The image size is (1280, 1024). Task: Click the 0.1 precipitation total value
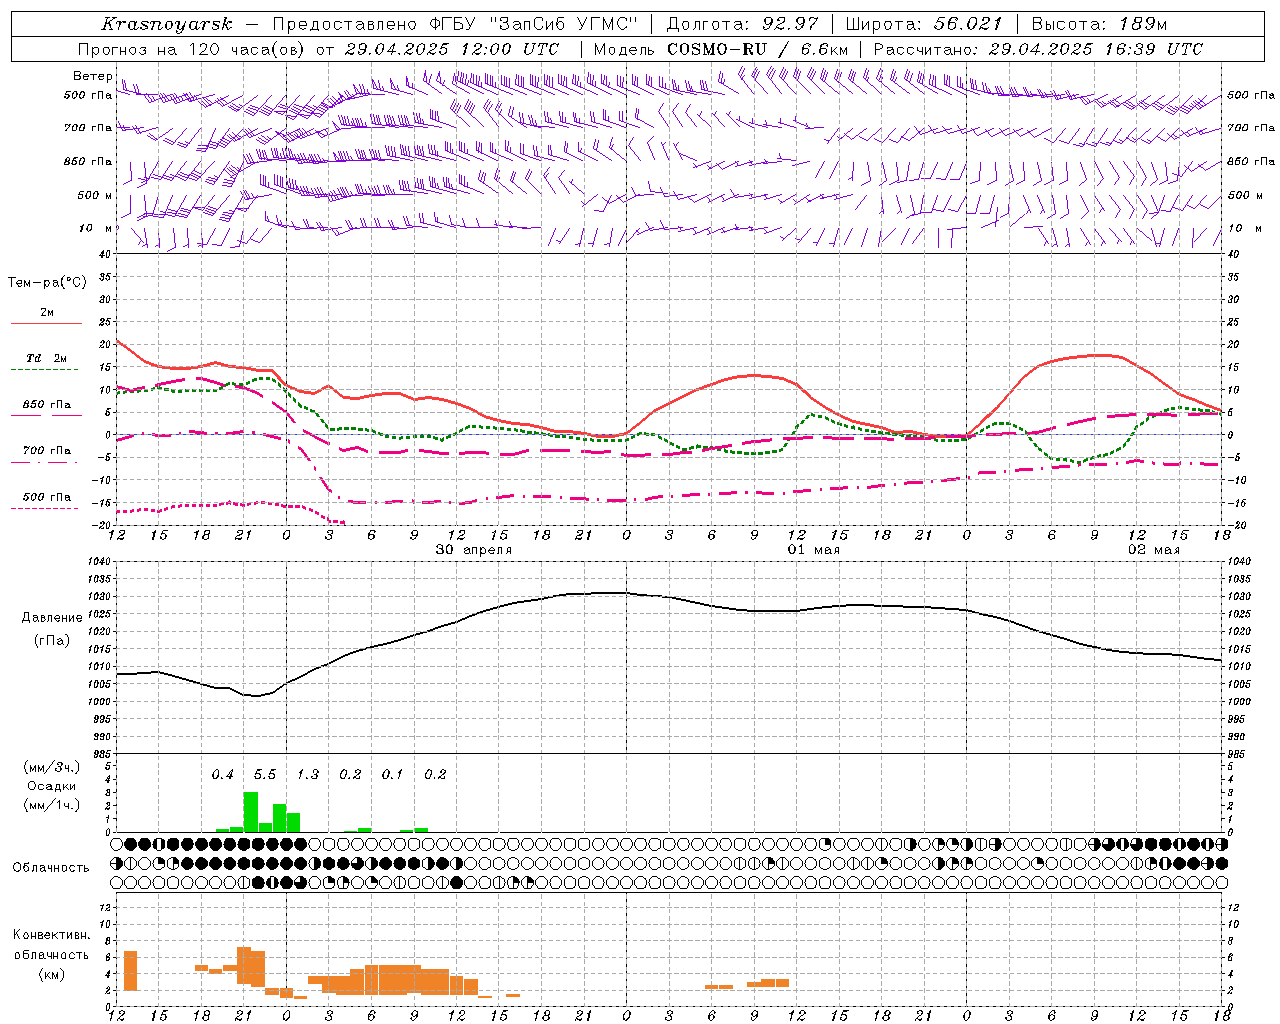[392, 775]
